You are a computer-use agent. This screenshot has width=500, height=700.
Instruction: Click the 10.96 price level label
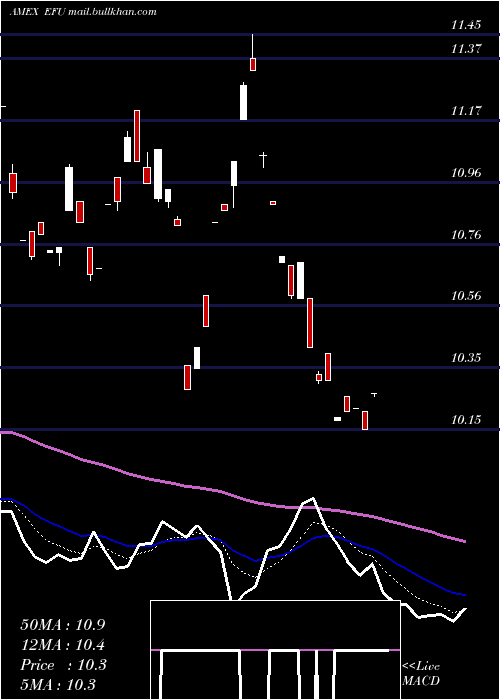(466, 173)
